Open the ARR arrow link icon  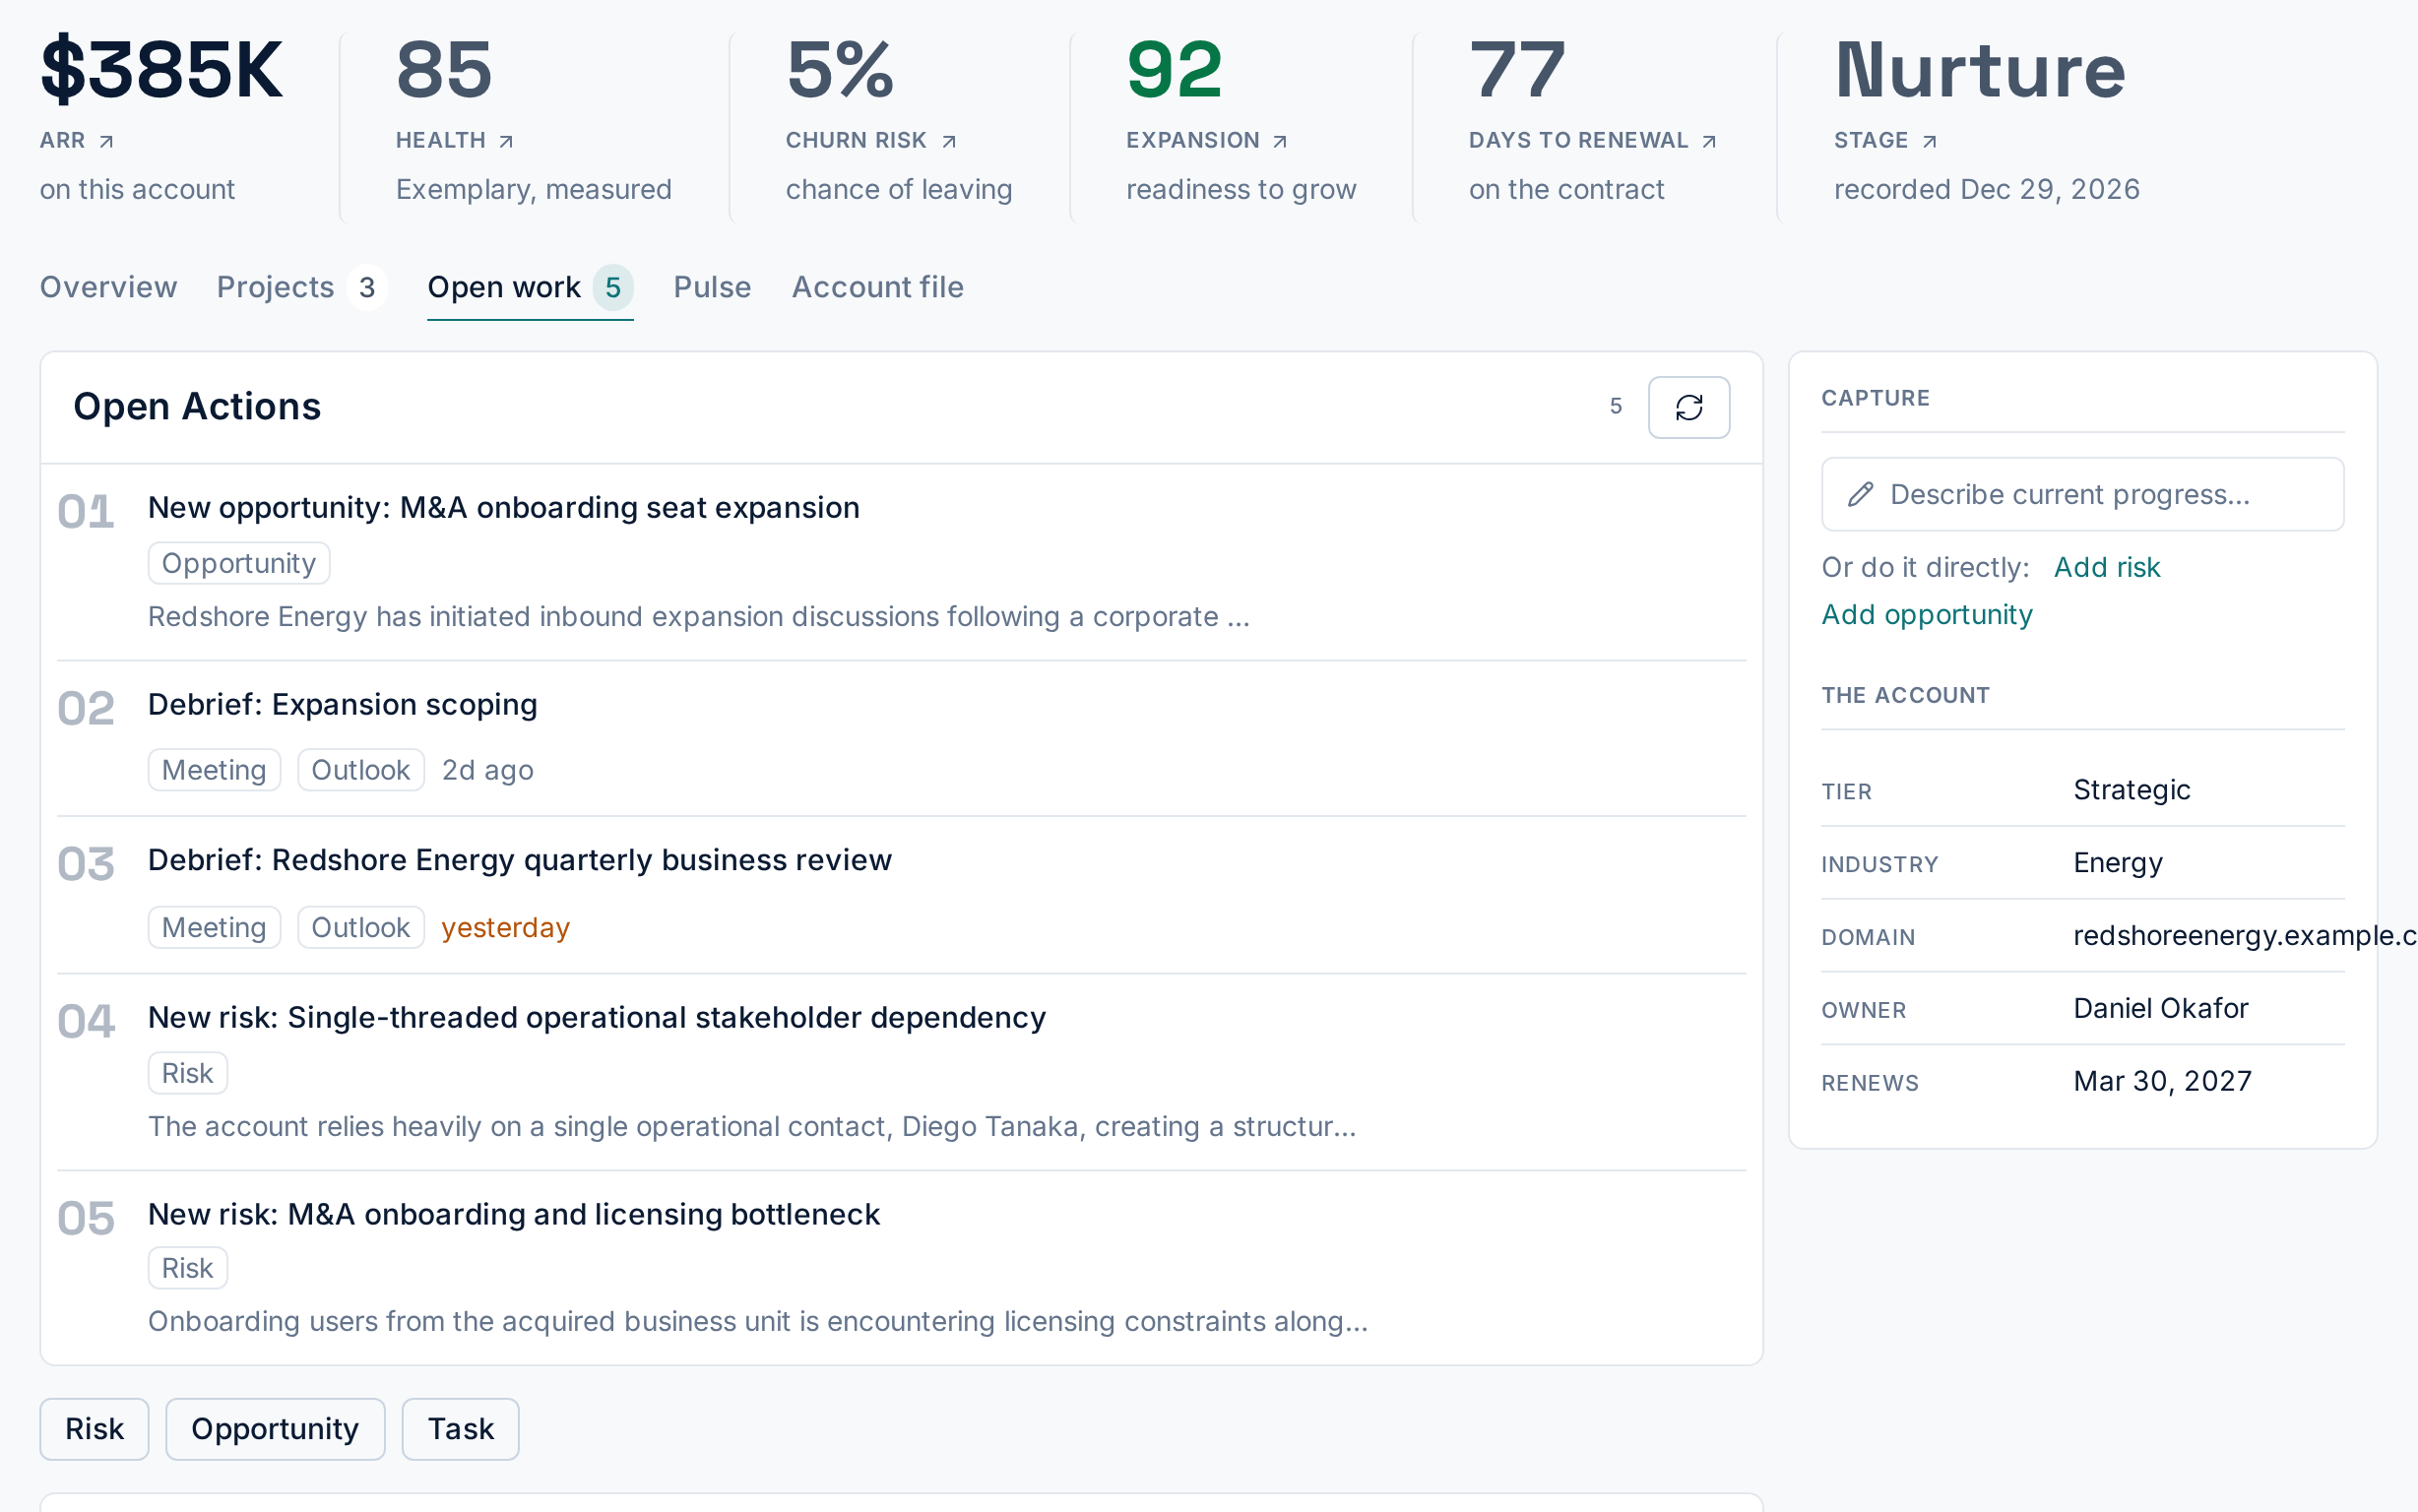click(x=106, y=141)
